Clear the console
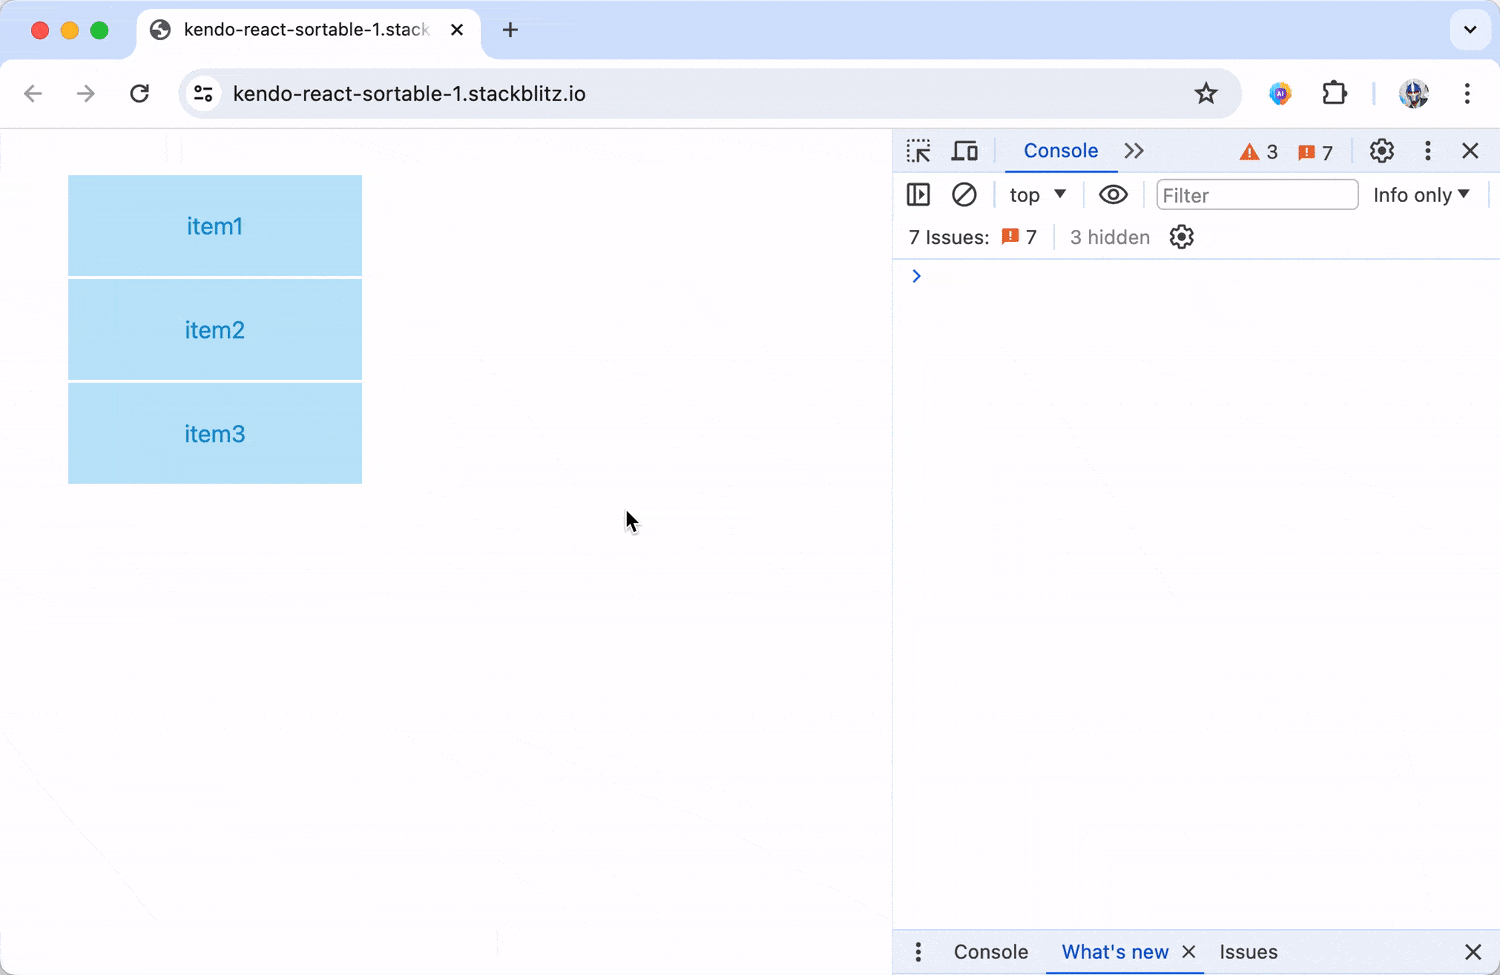 coord(964,195)
